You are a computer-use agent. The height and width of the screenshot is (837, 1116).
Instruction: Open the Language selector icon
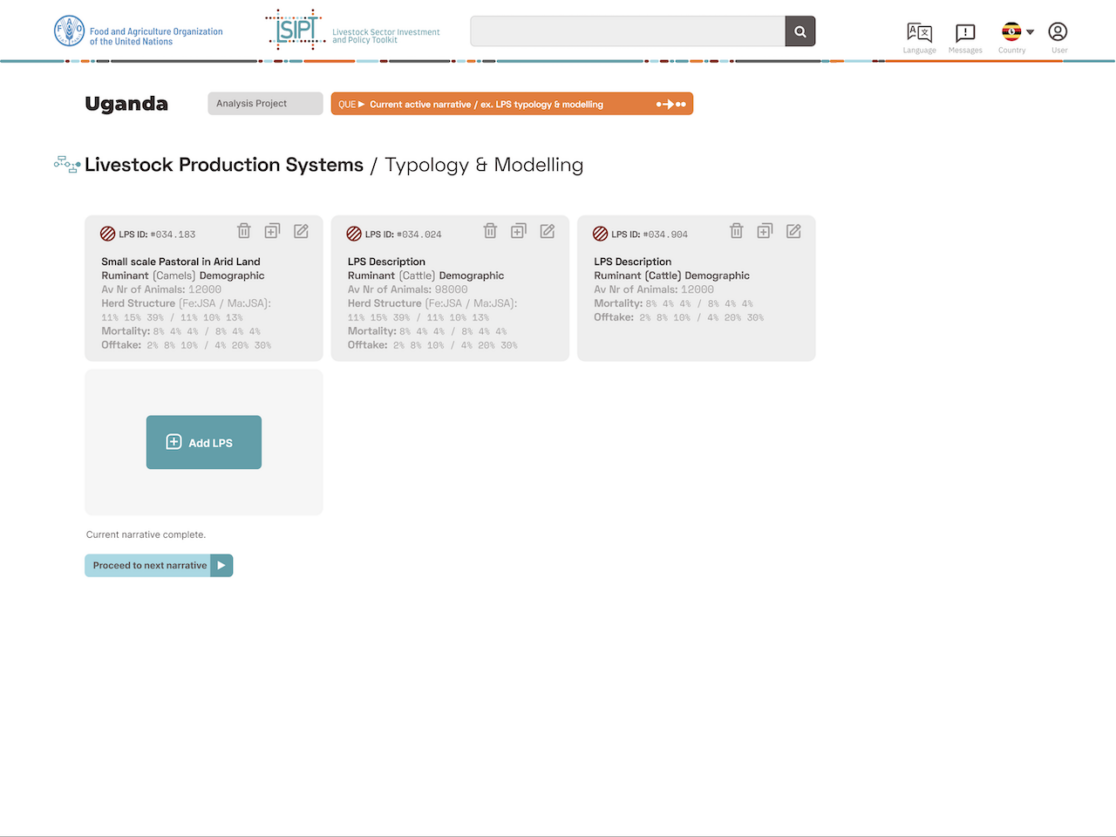[x=919, y=34]
